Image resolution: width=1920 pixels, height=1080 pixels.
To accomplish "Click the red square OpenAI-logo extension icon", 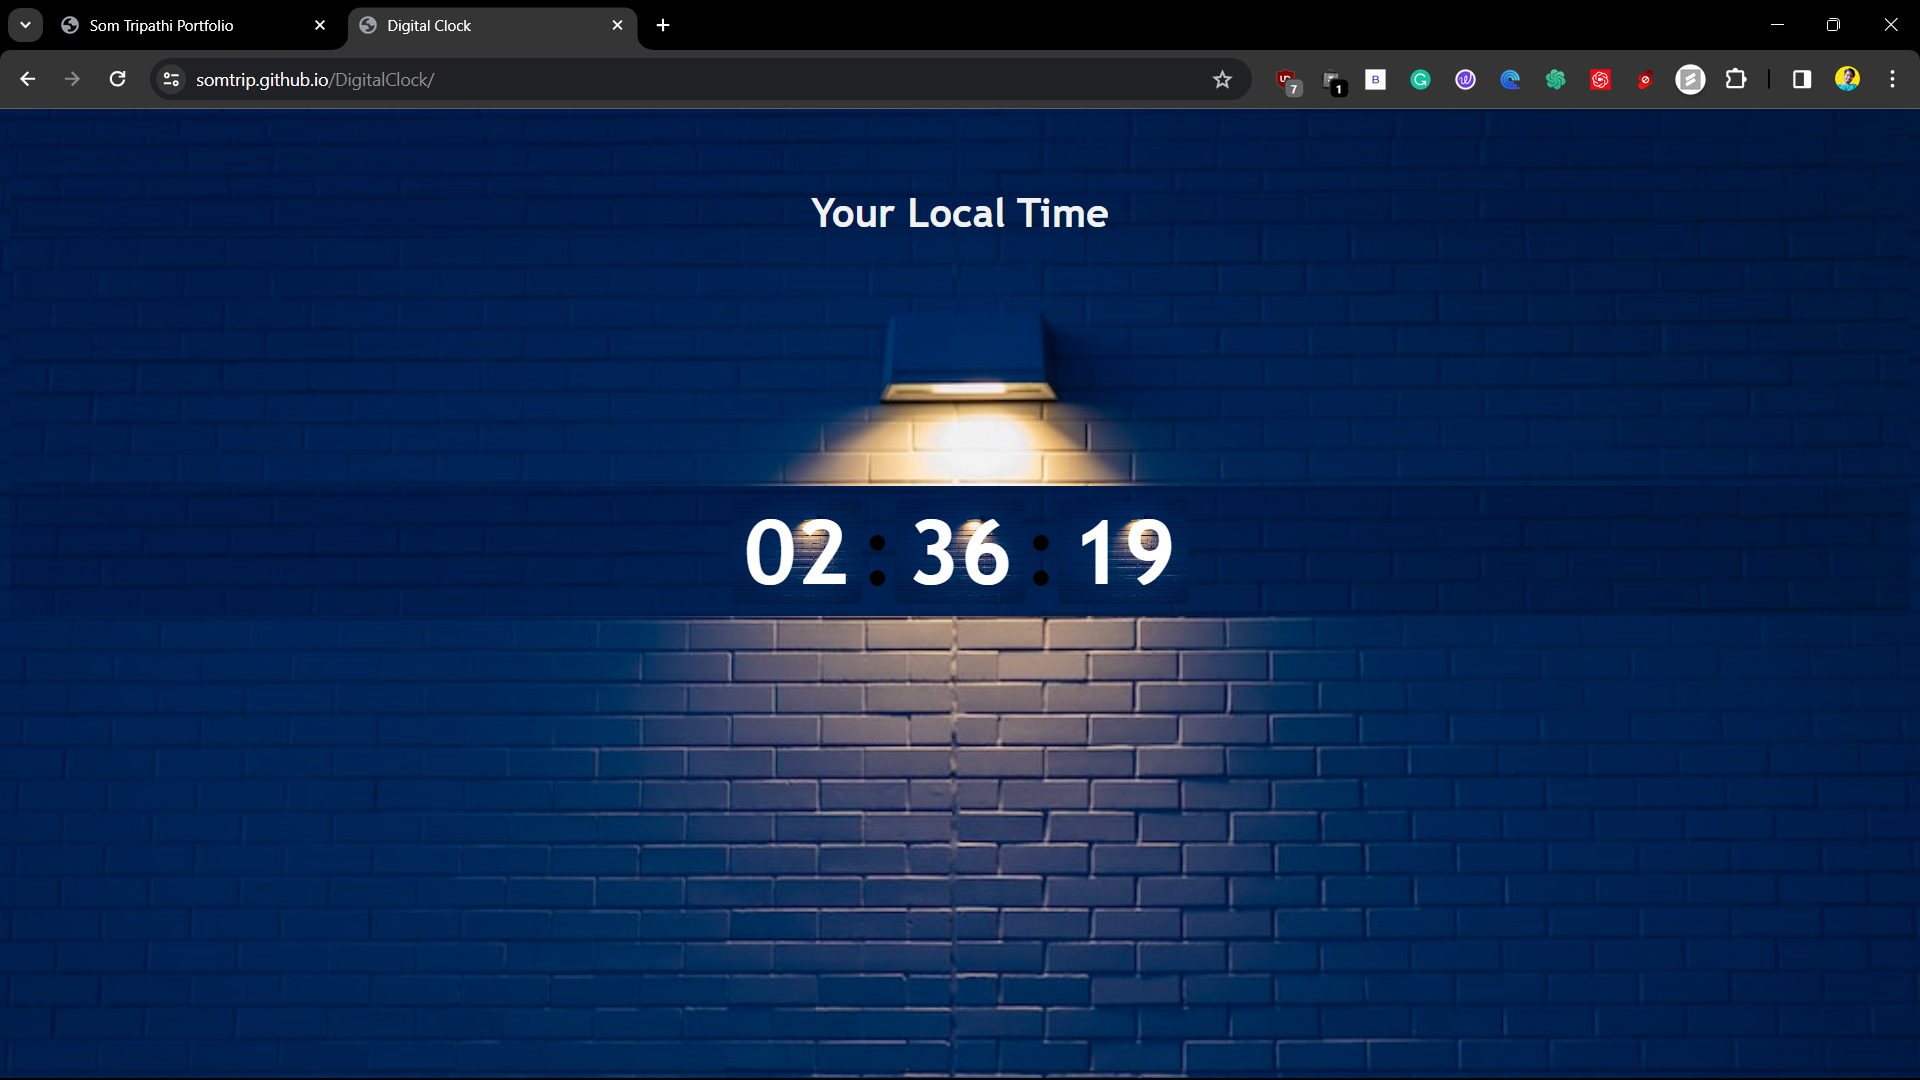I will [1600, 80].
